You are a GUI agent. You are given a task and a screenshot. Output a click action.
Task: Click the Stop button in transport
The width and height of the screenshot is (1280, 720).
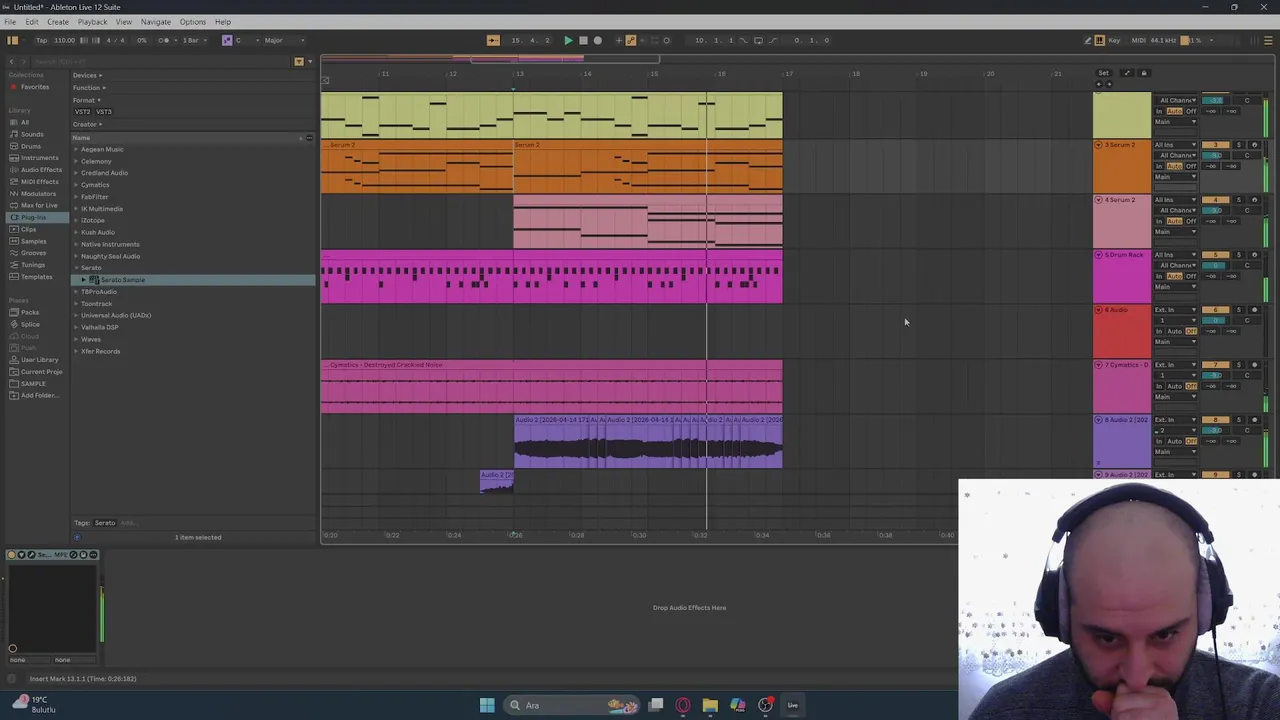click(583, 40)
